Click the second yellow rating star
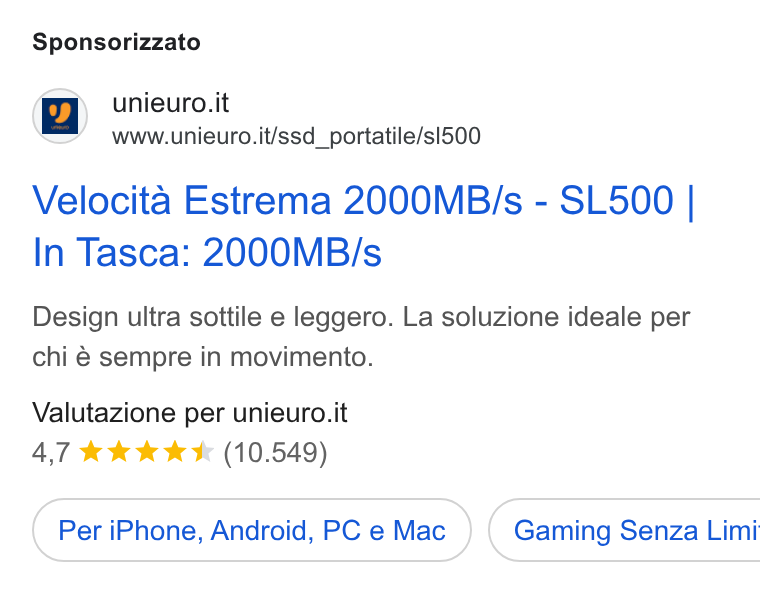The image size is (760, 594). (119, 452)
